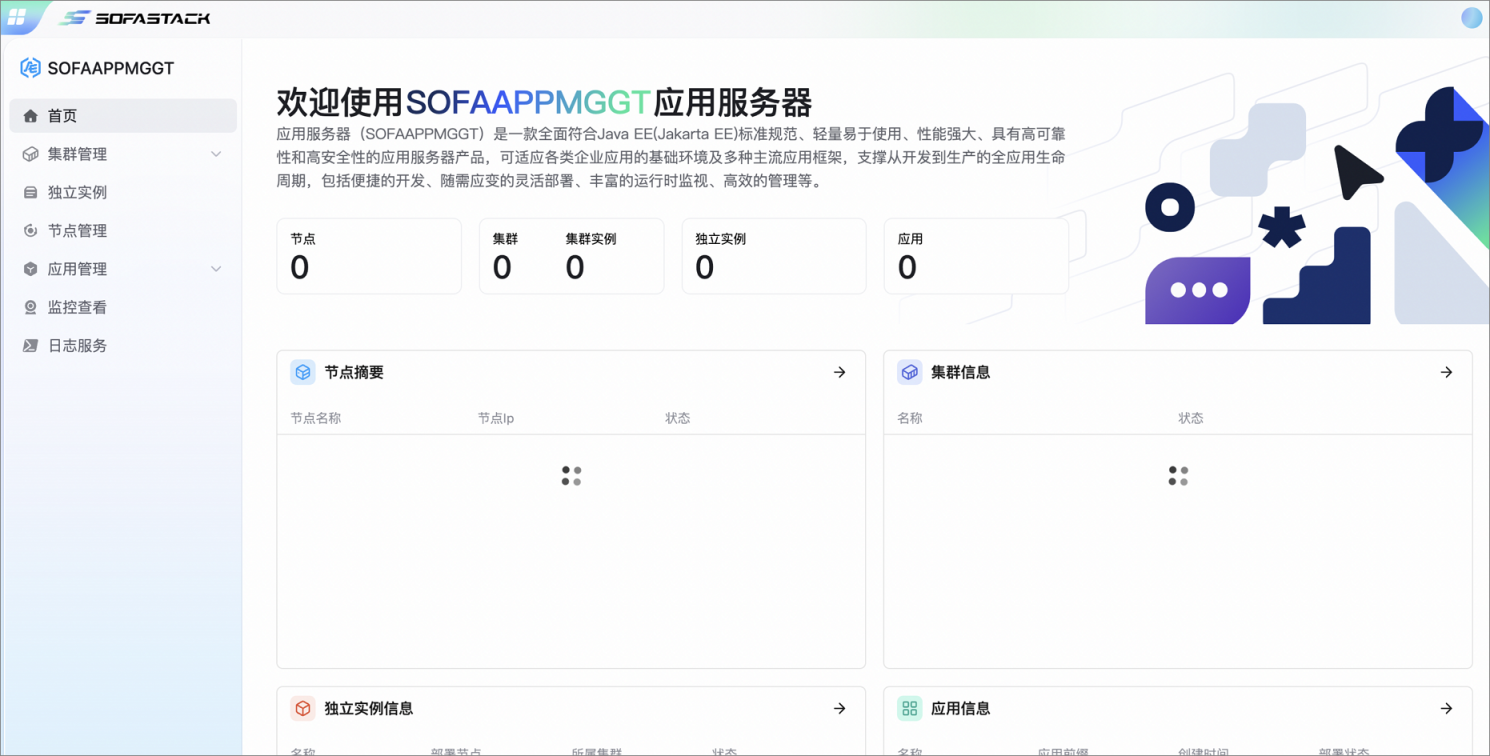Click the 集群实例 count value
The width and height of the screenshot is (1490, 756).
(x=575, y=268)
